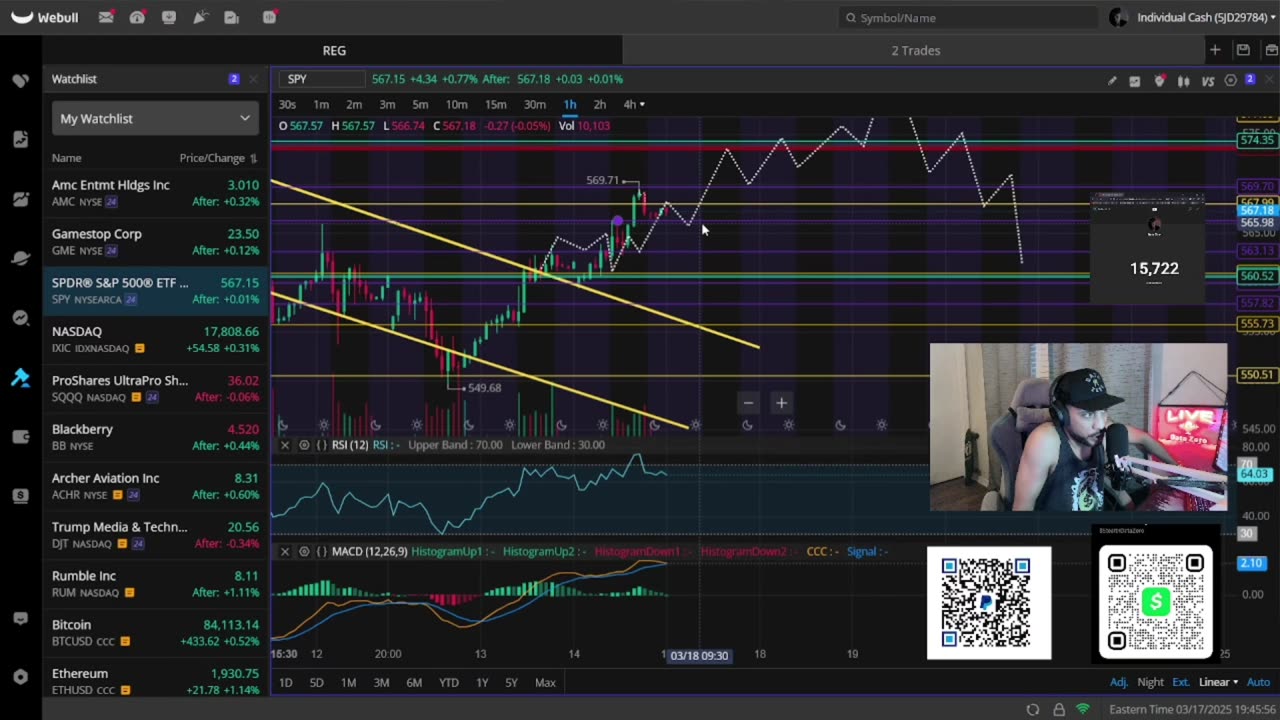Select Amc Entmt Hldgs Inc watchlist row
This screenshot has height=720, width=1280.
[155, 193]
